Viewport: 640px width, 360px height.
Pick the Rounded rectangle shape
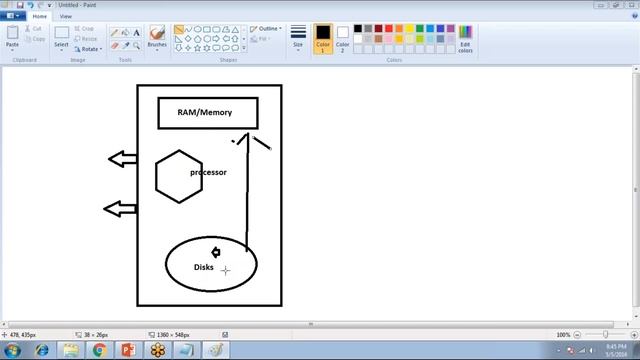[x=216, y=29]
